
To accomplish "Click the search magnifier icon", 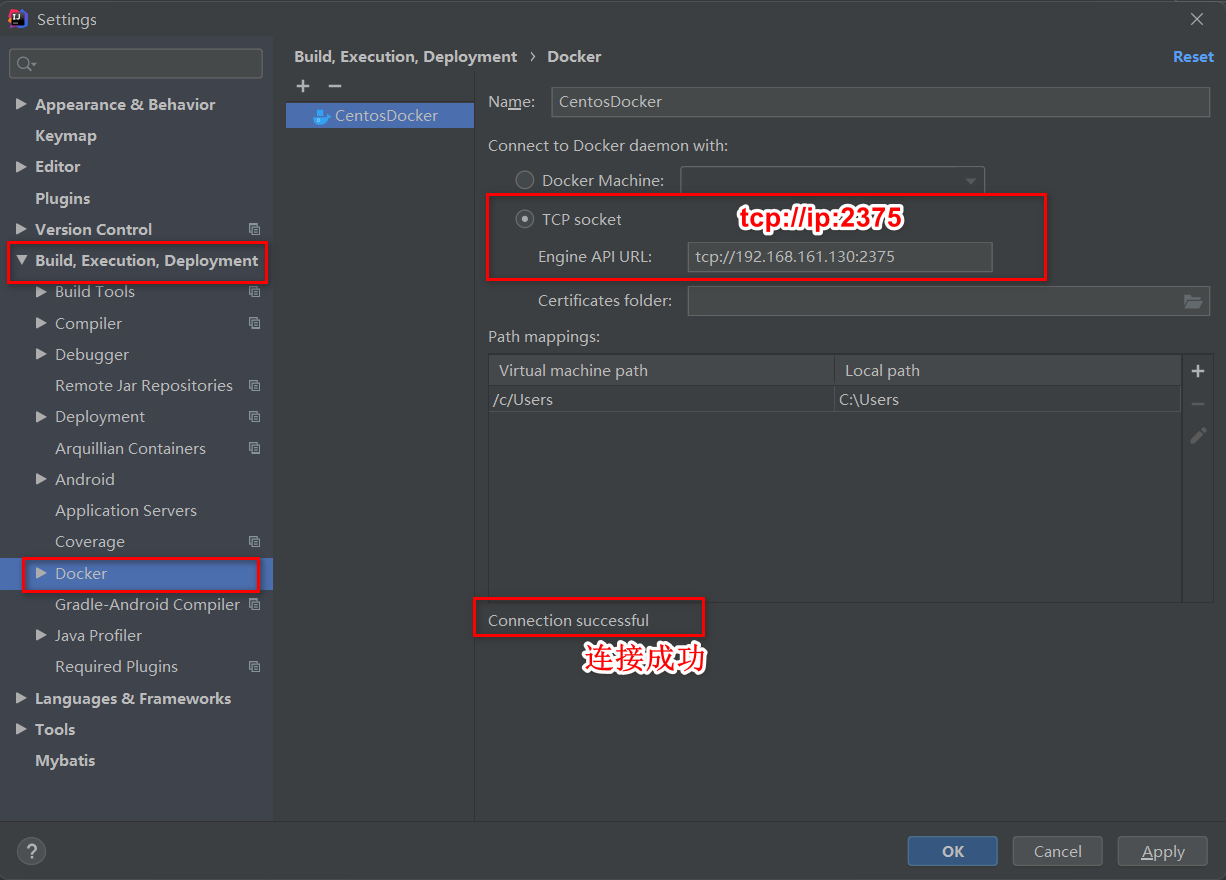I will [x=26, y=64].
